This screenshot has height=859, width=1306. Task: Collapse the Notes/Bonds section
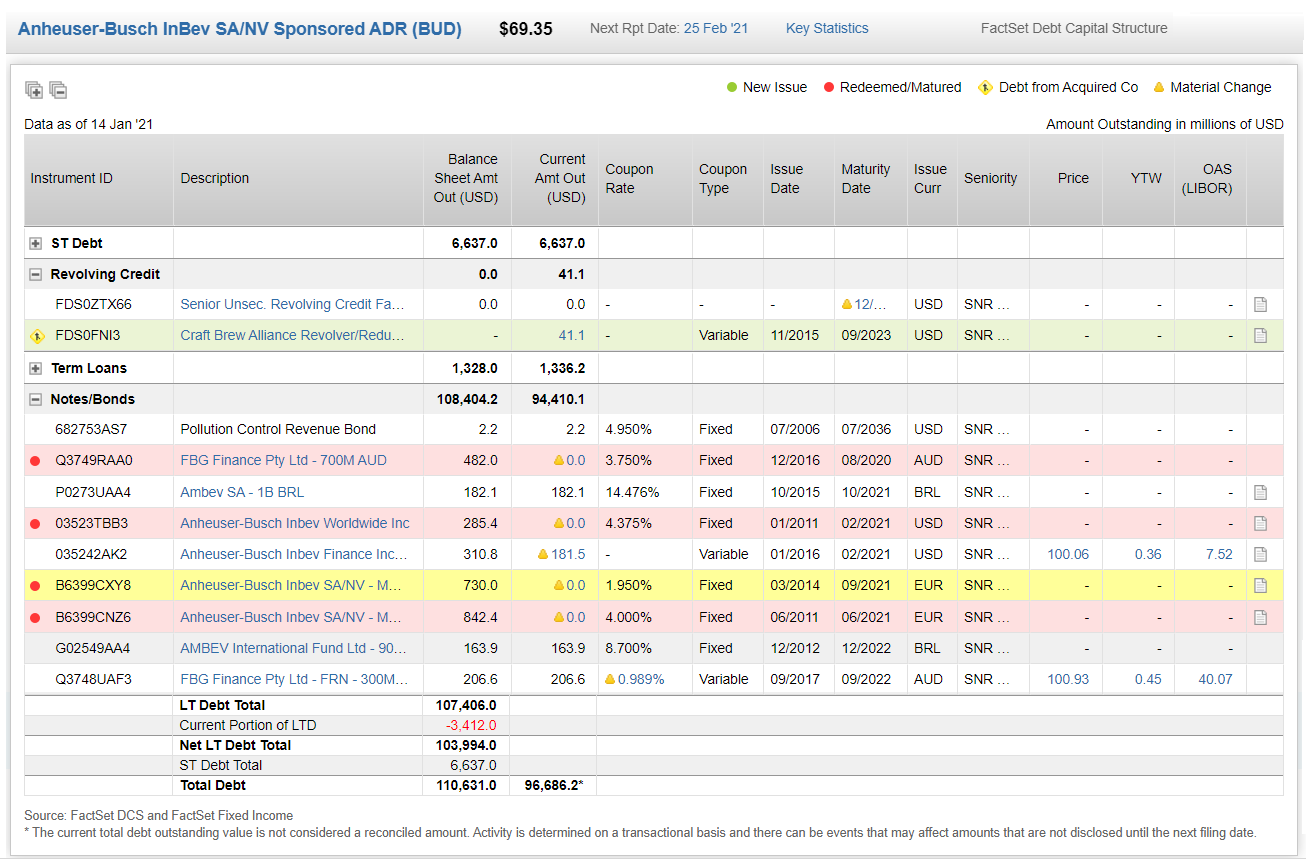tap(34, 398)
